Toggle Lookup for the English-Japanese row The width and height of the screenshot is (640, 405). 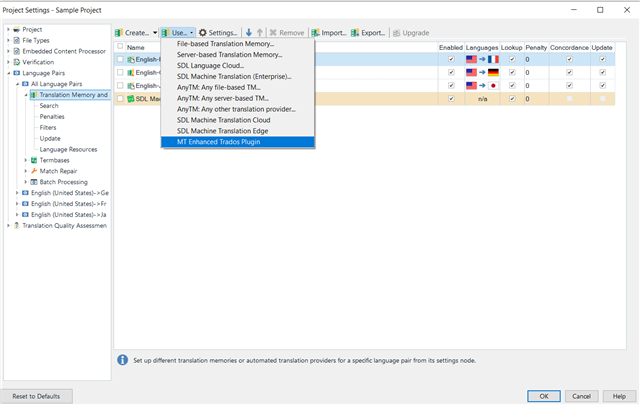click(x=512, y=85)
